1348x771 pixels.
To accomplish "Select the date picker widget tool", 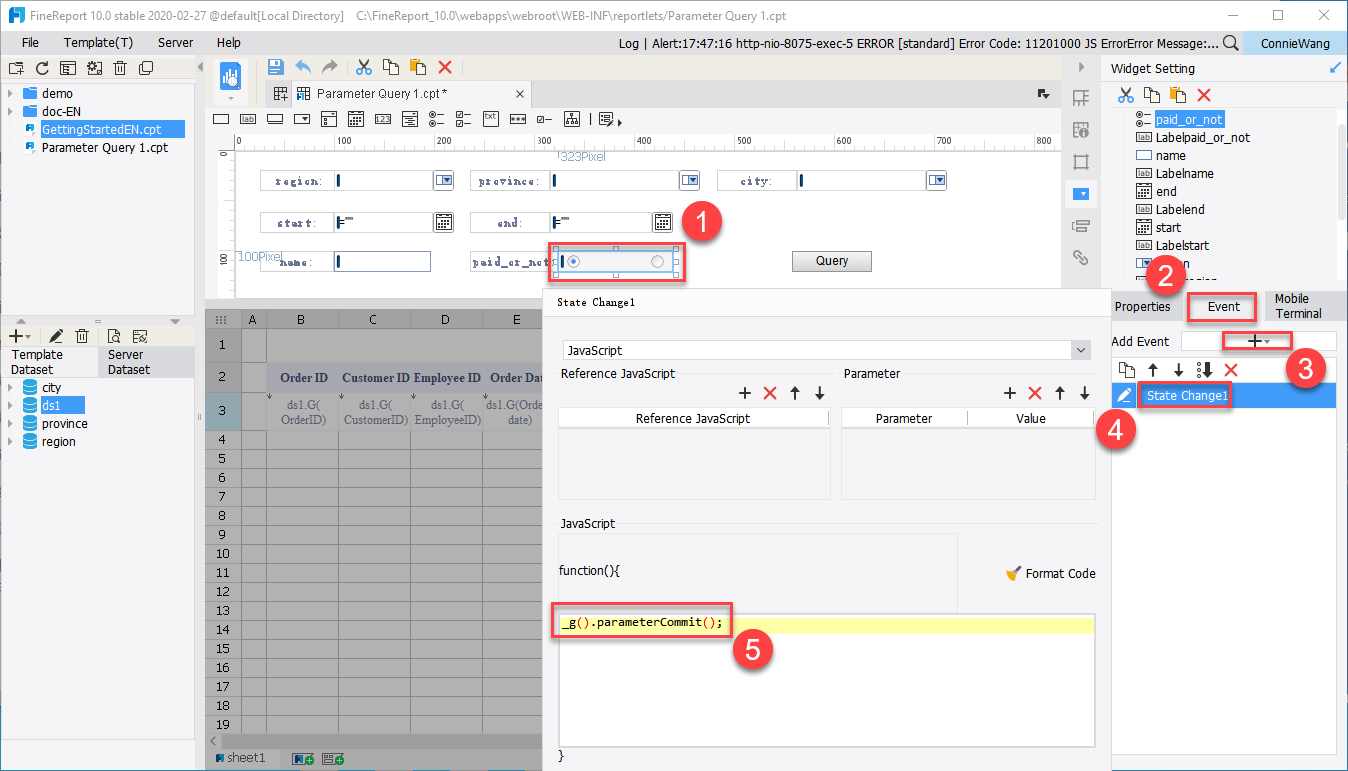I will (358, 118).
